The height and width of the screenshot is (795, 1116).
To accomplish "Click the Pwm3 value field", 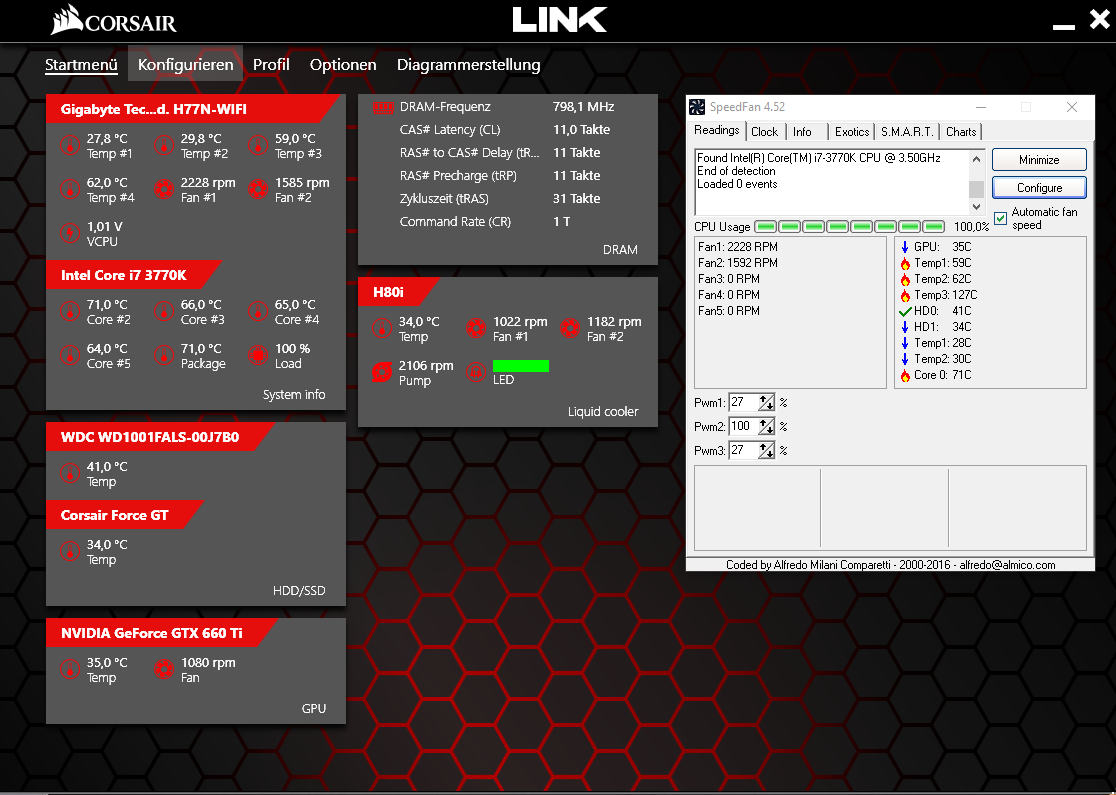I will tap(744, 451).
